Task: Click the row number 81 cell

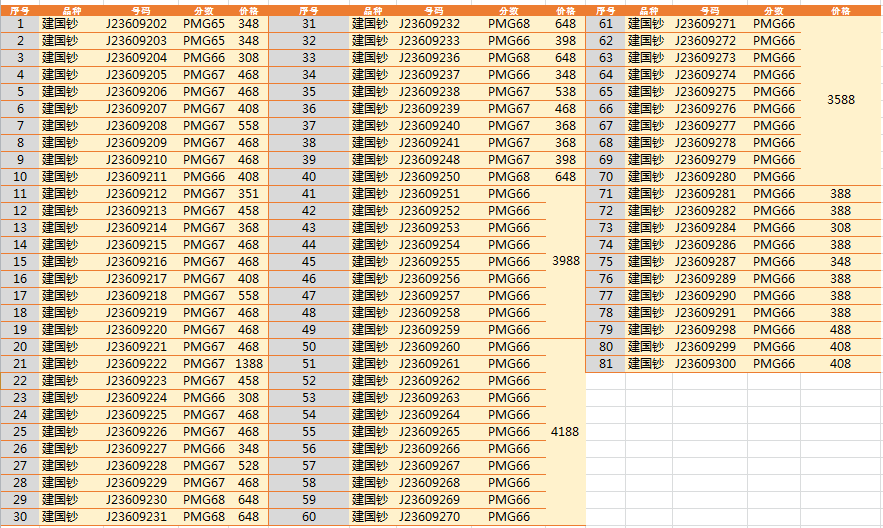Action: 606,364
